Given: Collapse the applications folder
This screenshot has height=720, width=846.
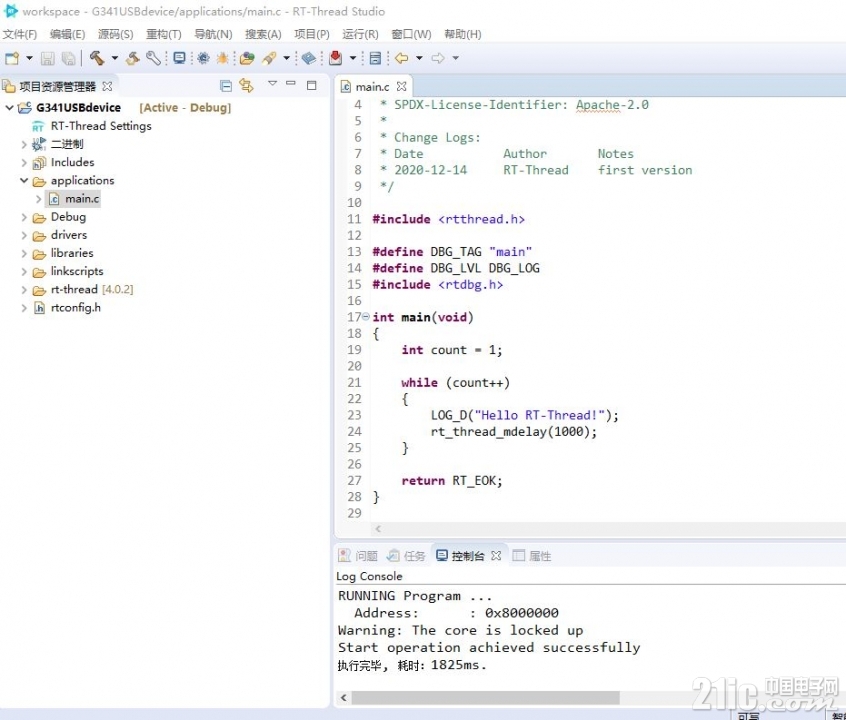Looking at the screenshot, I should point(24,180).
